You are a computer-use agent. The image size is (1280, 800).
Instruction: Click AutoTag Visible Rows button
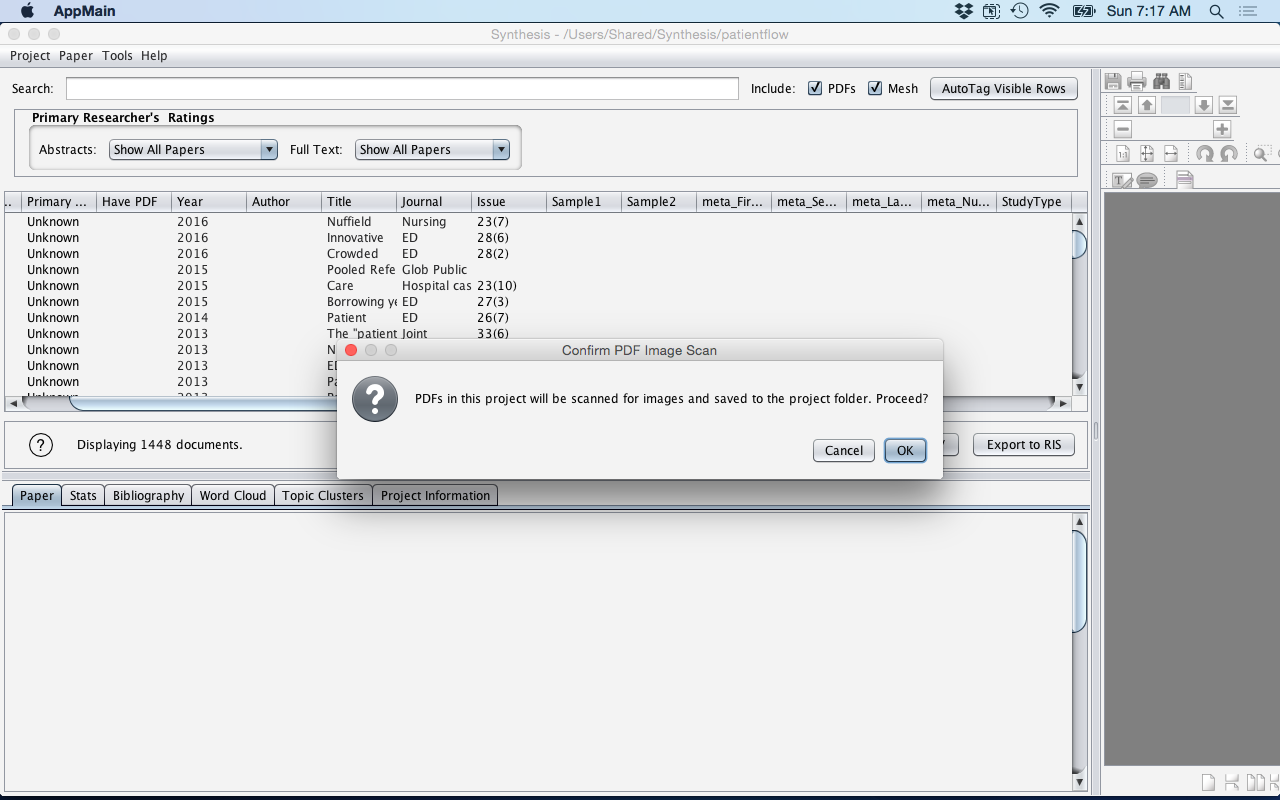(1004, 88)
